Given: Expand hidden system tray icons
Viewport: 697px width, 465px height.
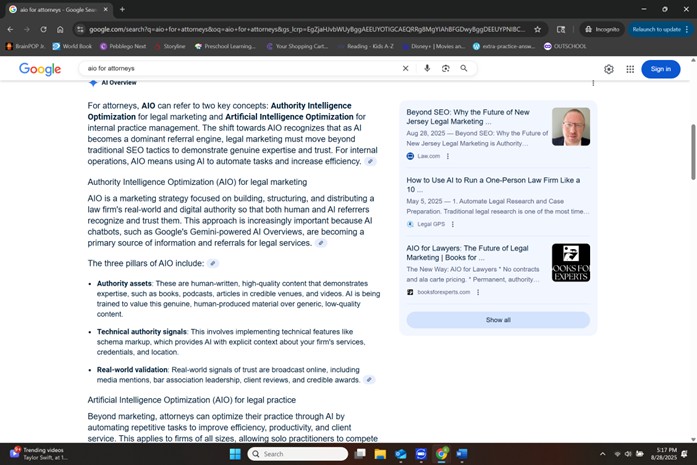Looking at the screenshot, I should click(602, 454).
